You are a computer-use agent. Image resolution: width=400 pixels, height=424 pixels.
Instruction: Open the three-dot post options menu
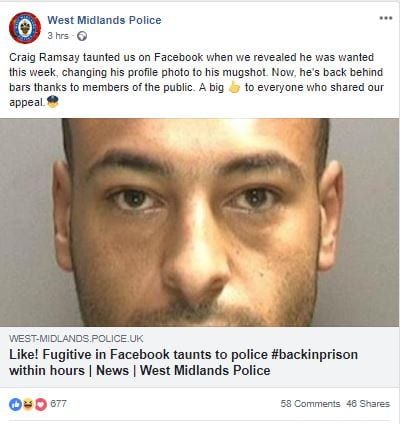[x=386, y=18]
